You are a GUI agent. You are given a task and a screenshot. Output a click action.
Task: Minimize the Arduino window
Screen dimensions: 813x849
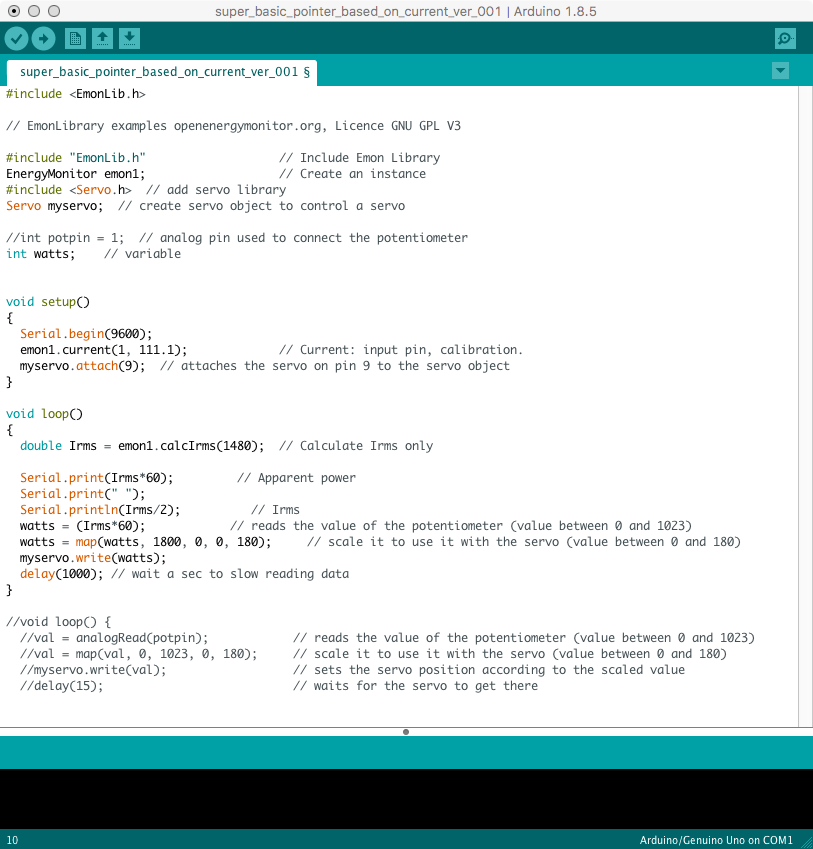pyautogui.click(x=34, y=10)
